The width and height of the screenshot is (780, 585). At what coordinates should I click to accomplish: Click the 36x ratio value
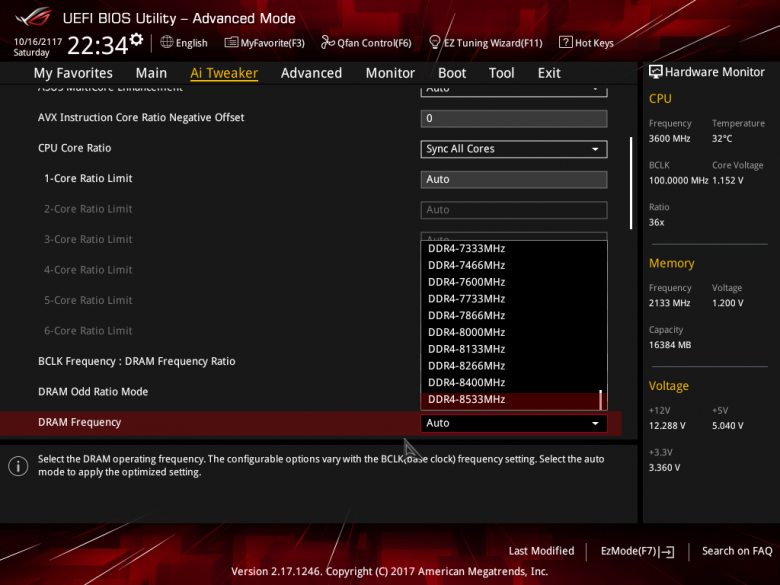(x=656, y=222)
